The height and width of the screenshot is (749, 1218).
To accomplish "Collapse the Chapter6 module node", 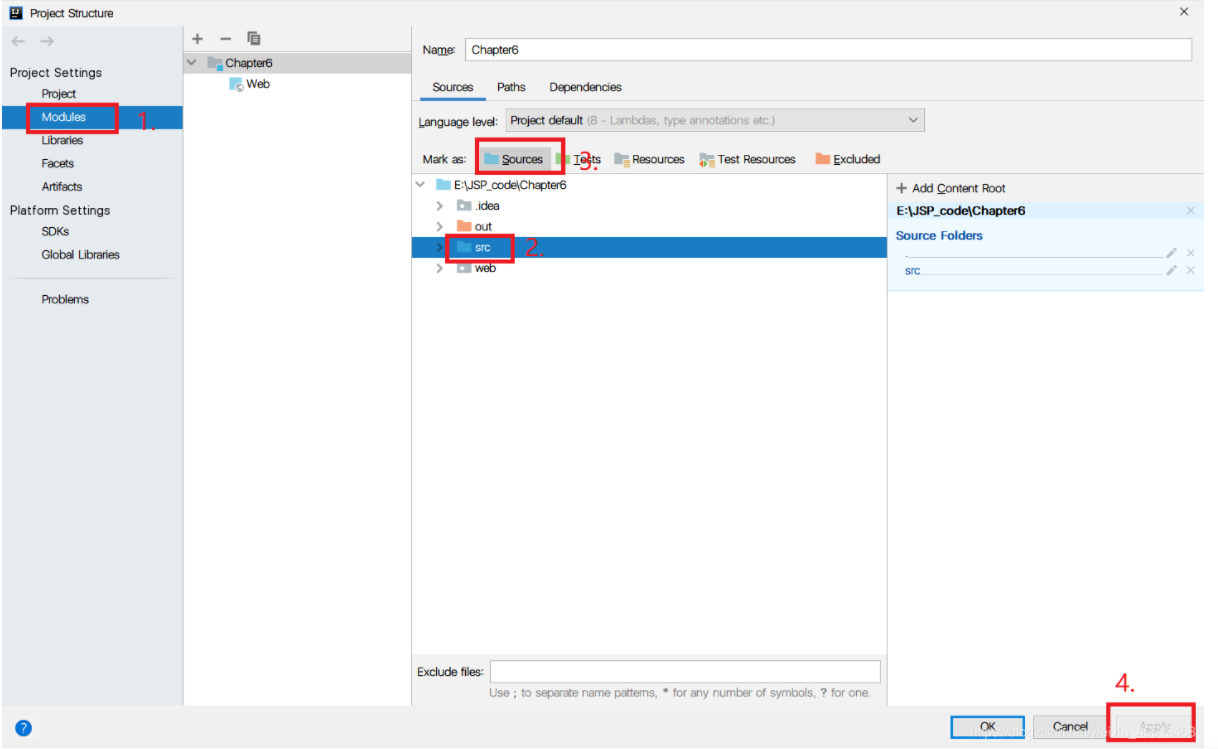I will (192, 63).
